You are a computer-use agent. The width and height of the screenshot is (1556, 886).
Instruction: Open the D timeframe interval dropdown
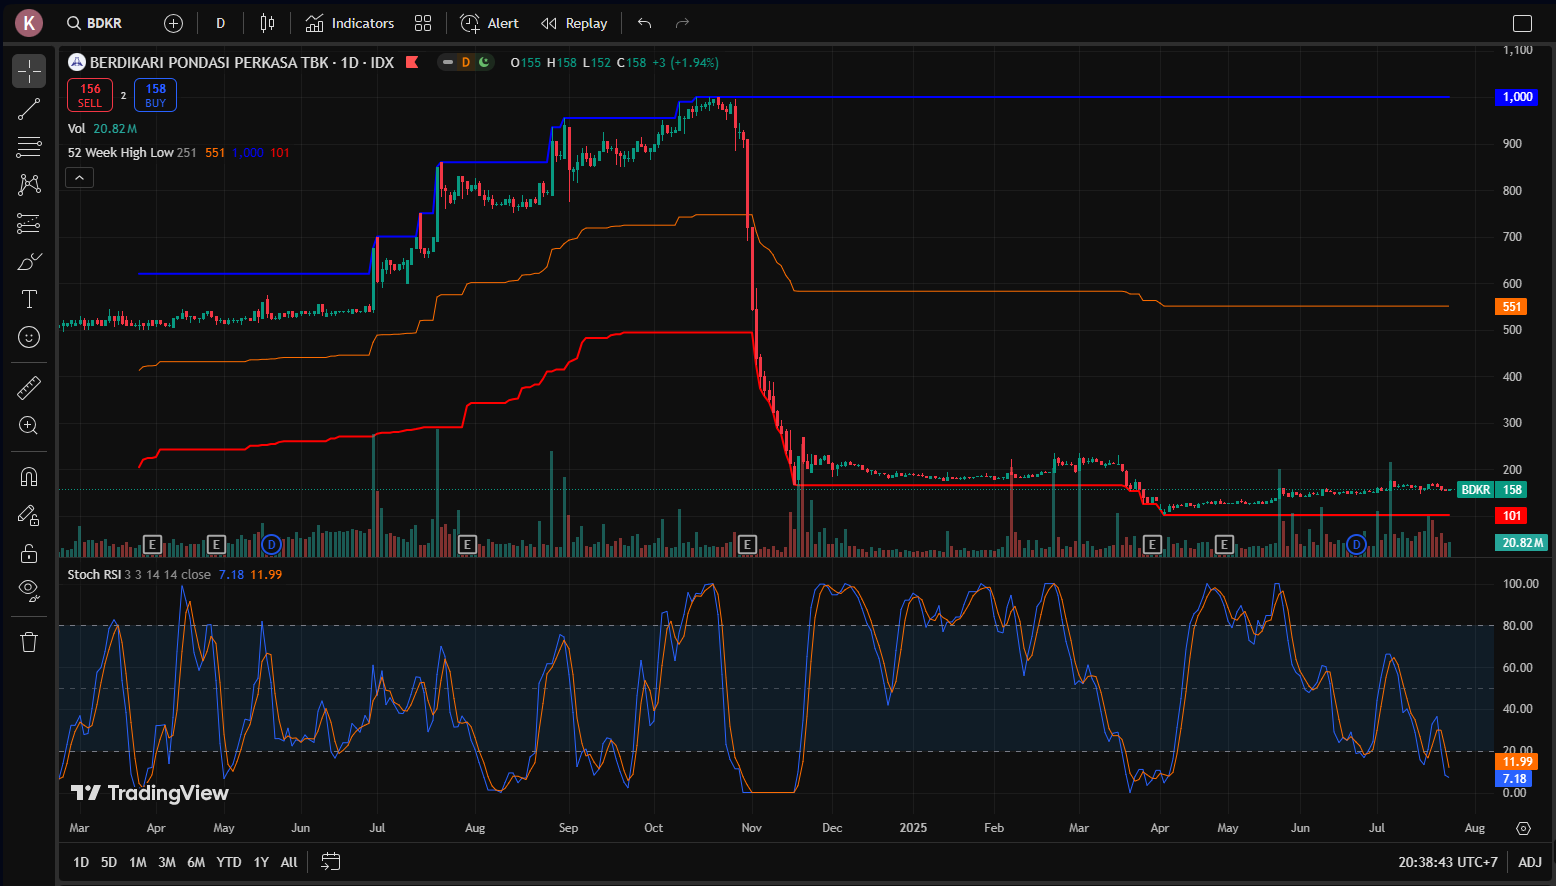coord(221,23)
